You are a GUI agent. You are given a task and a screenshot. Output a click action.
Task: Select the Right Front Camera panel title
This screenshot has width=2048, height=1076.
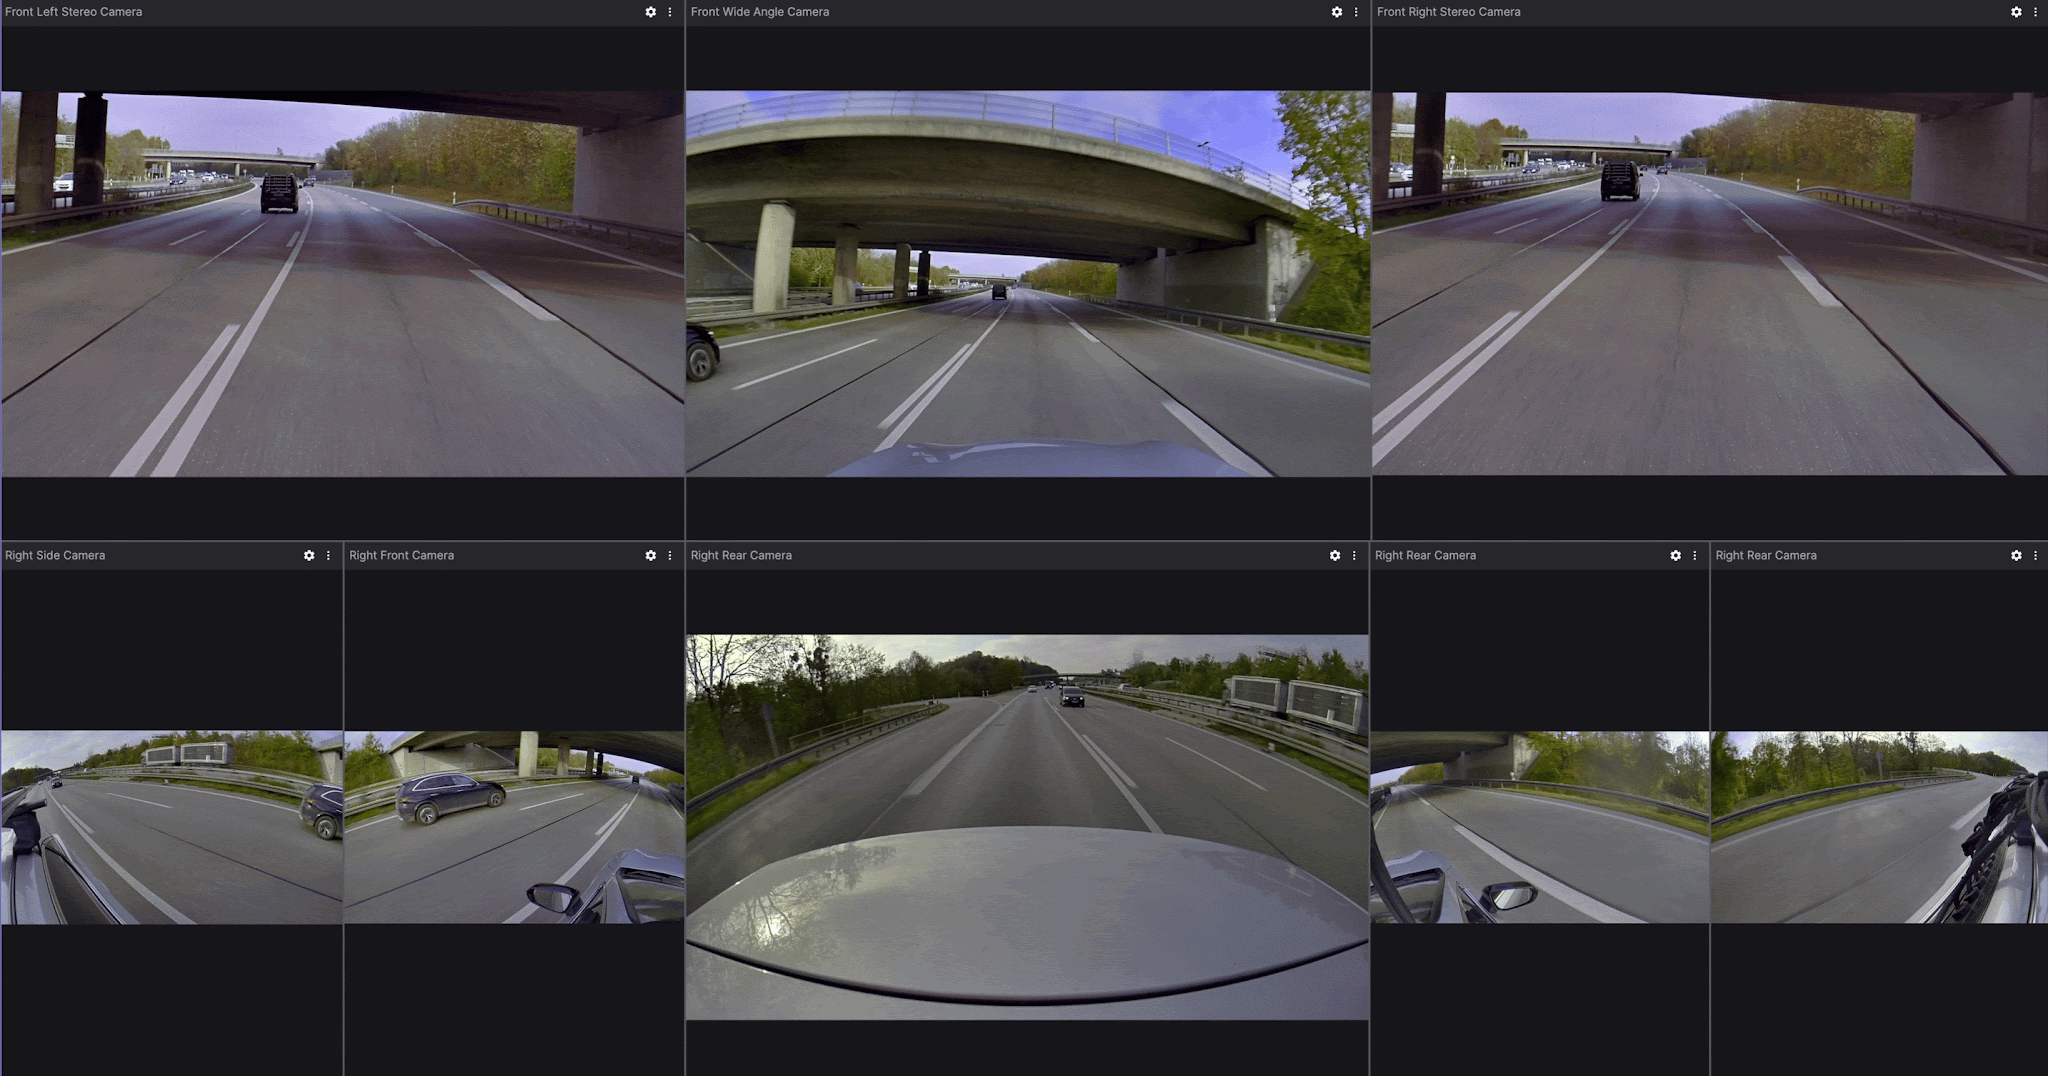click(401, 555)
